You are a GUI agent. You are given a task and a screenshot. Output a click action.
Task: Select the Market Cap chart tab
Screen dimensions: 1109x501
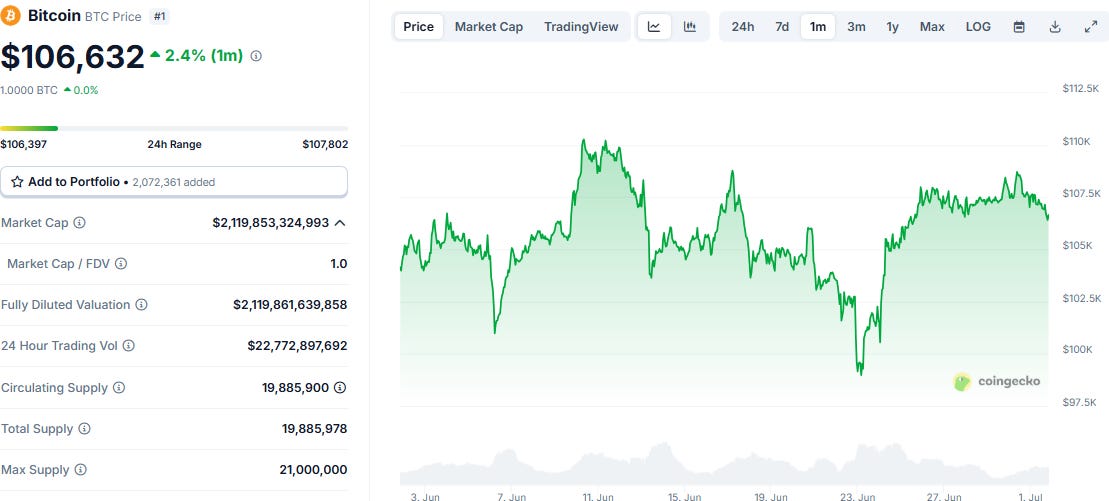489,27
